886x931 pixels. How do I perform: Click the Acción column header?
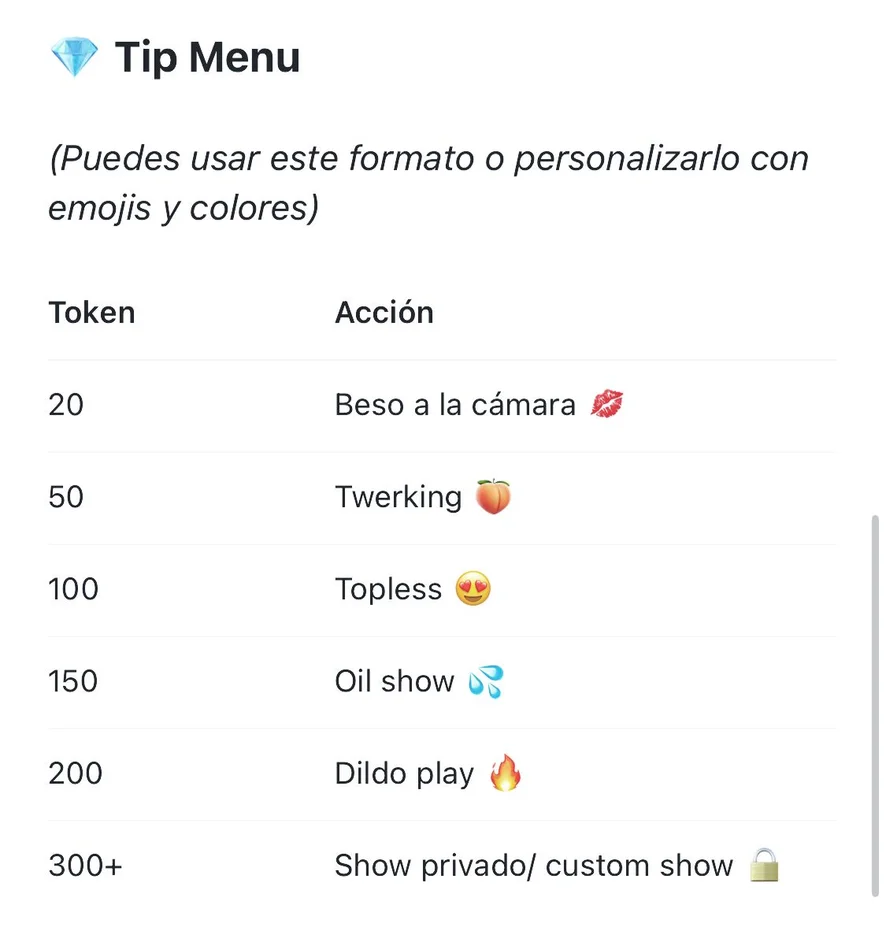click(384, 313)
